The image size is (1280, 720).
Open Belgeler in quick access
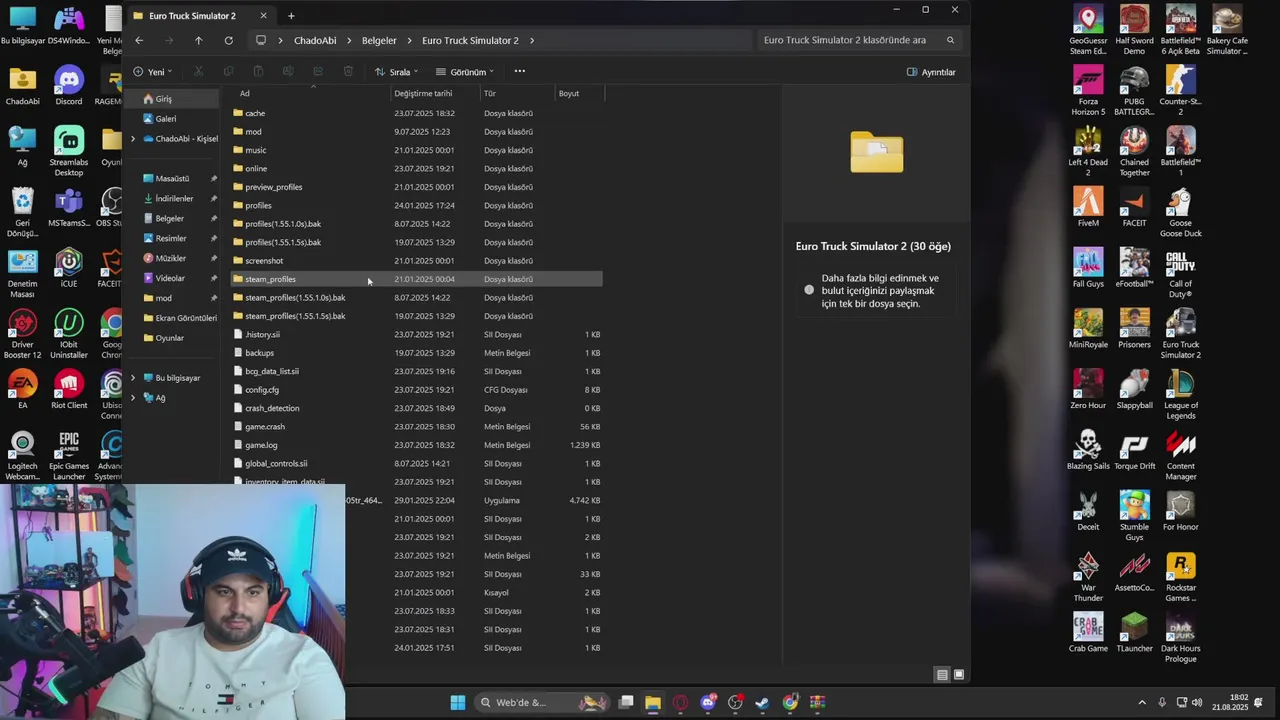(x=169, y=218)
